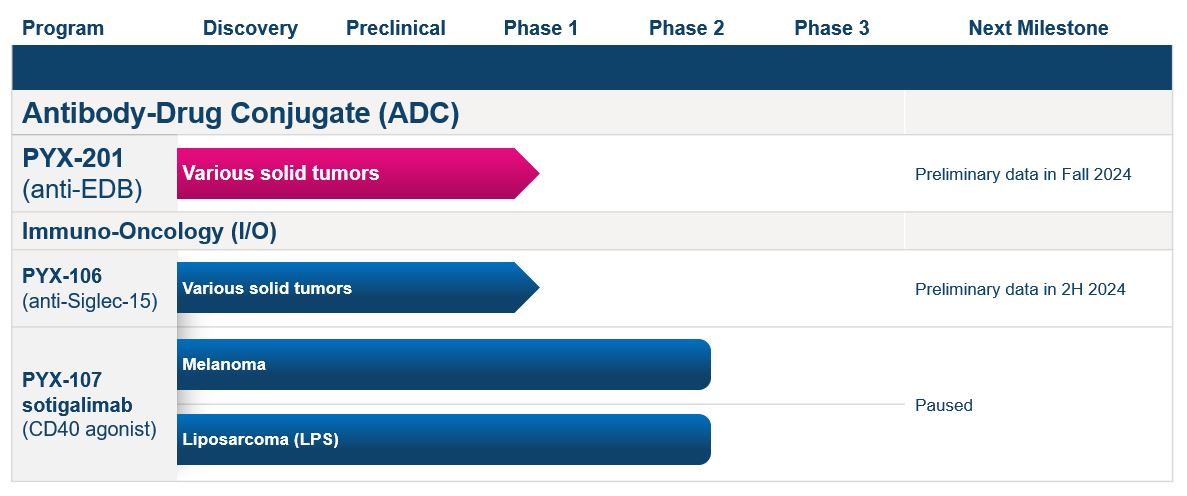Click the Phase 3 column header

[832, 28]
